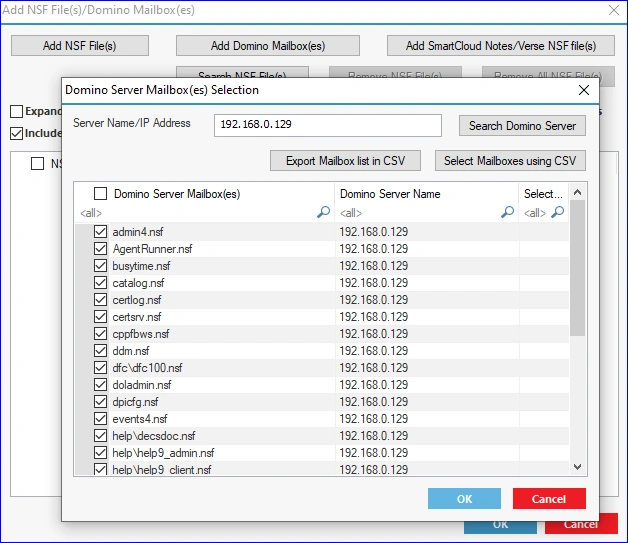Select the certlog.nsf row text
Screen dimensions: 628x543
137,300
